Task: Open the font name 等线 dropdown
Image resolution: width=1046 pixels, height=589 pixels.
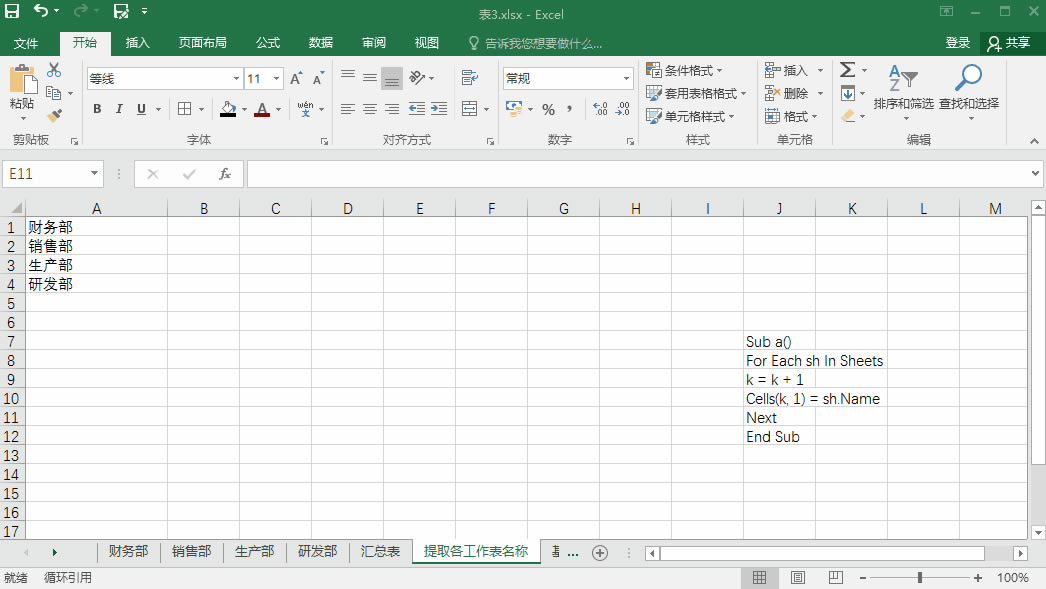Action: click(x=236, y=79)
